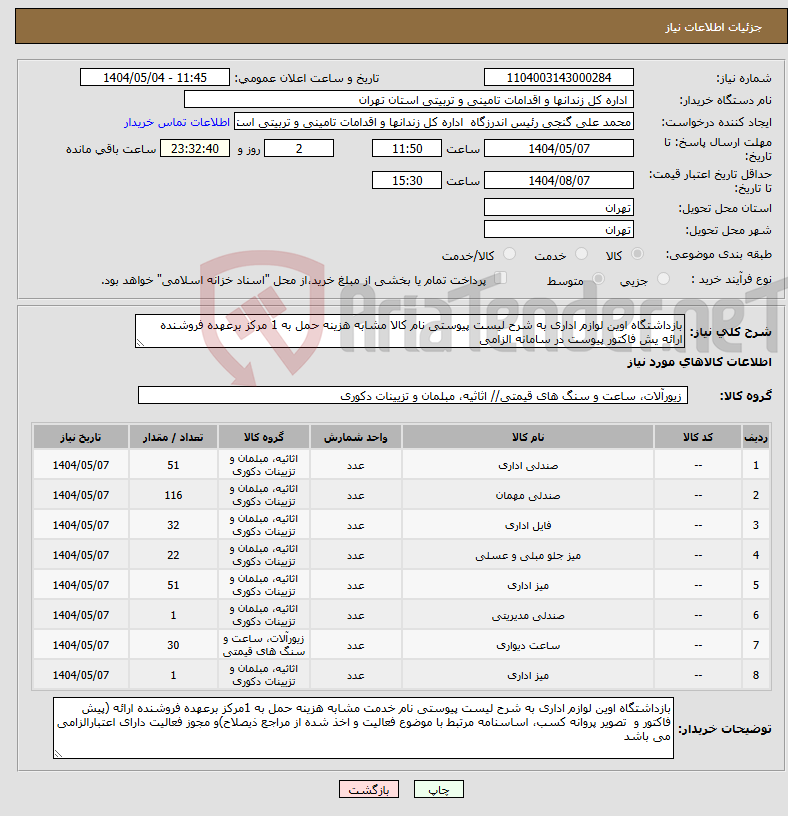Select the کالا/خدمت radio button
Image resolution: width=788 pixels, height=816 pixels.
tap(509, 254)
